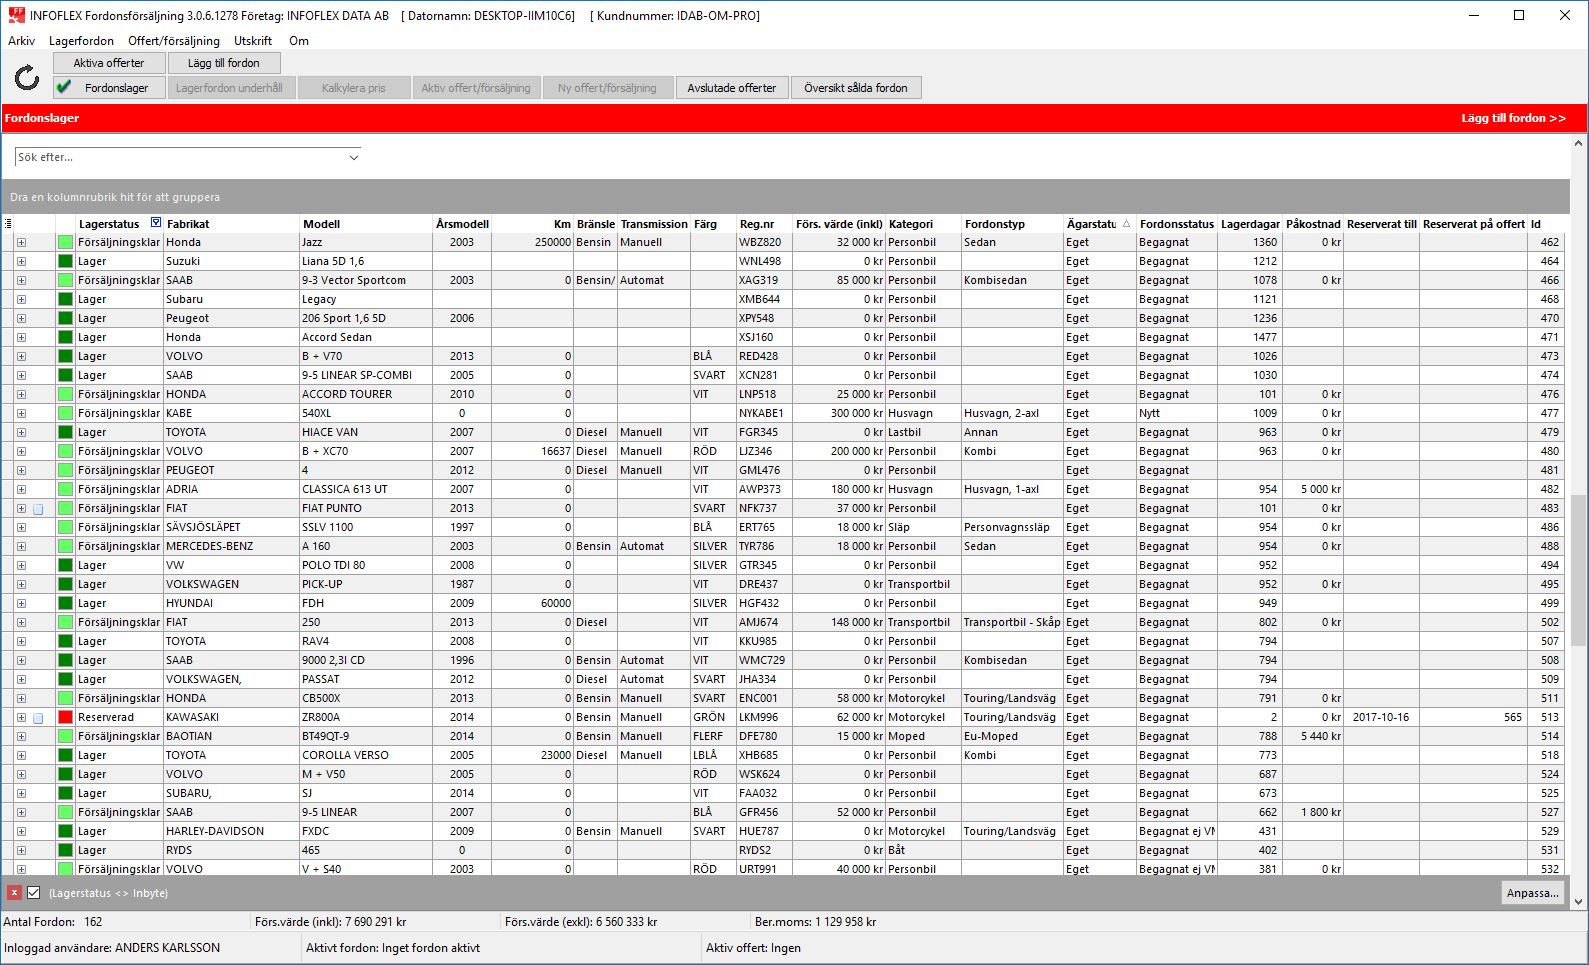This screenshot has height=965, width=1589.
Task: Select the 'WBZ820' registration cell
Action: click(764, 243)
